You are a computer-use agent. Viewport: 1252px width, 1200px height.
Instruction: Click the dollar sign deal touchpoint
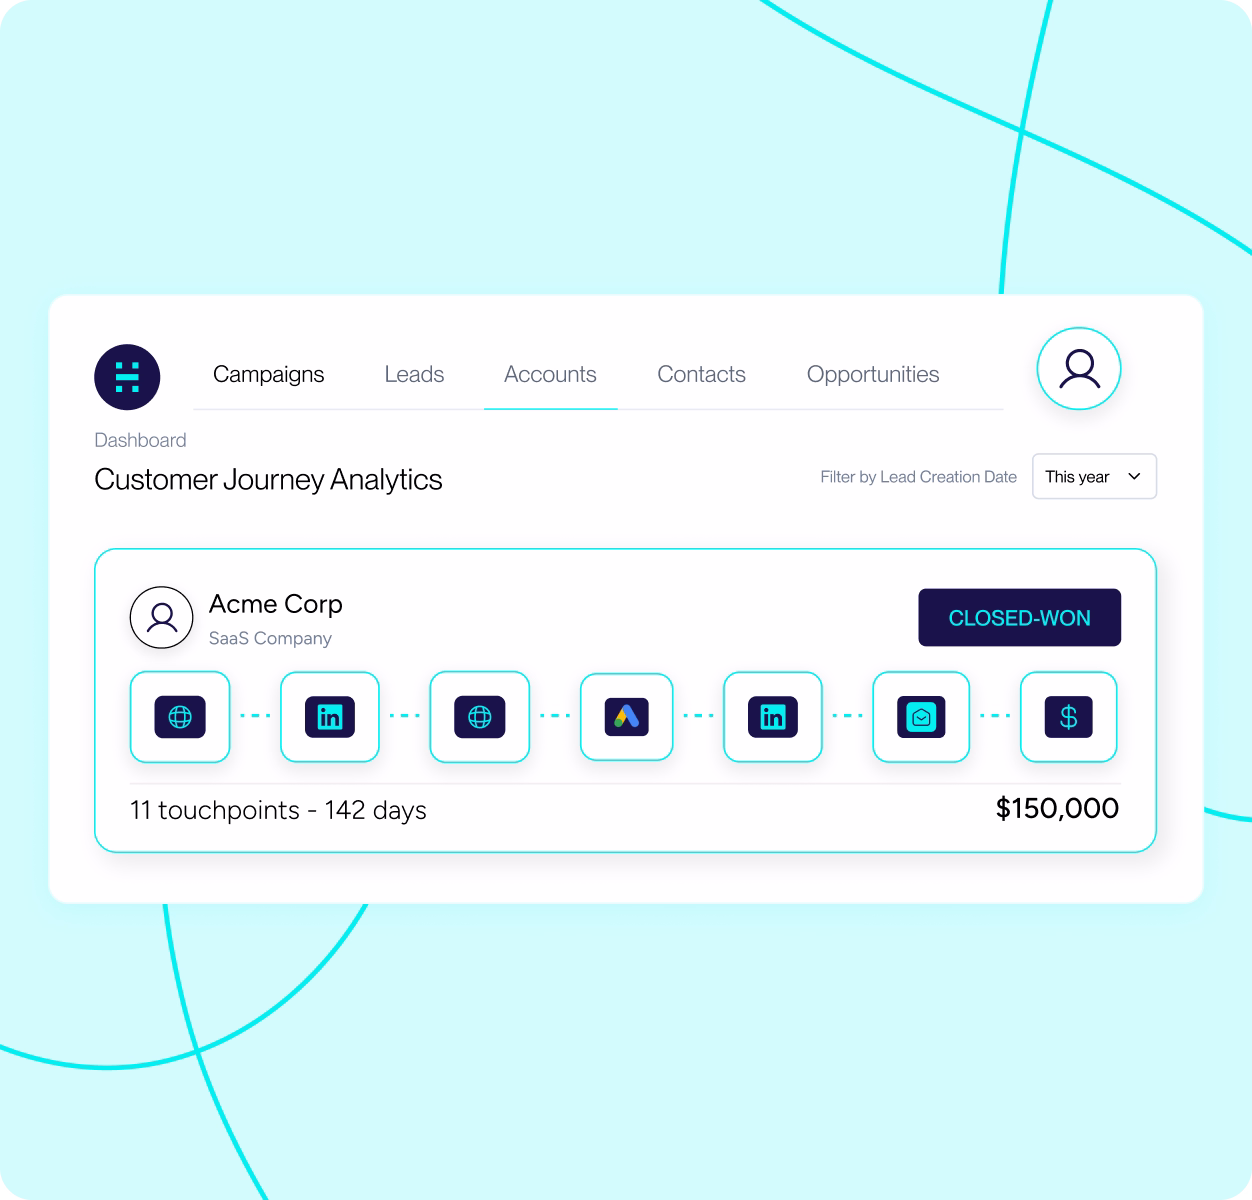coord(1068,717)
